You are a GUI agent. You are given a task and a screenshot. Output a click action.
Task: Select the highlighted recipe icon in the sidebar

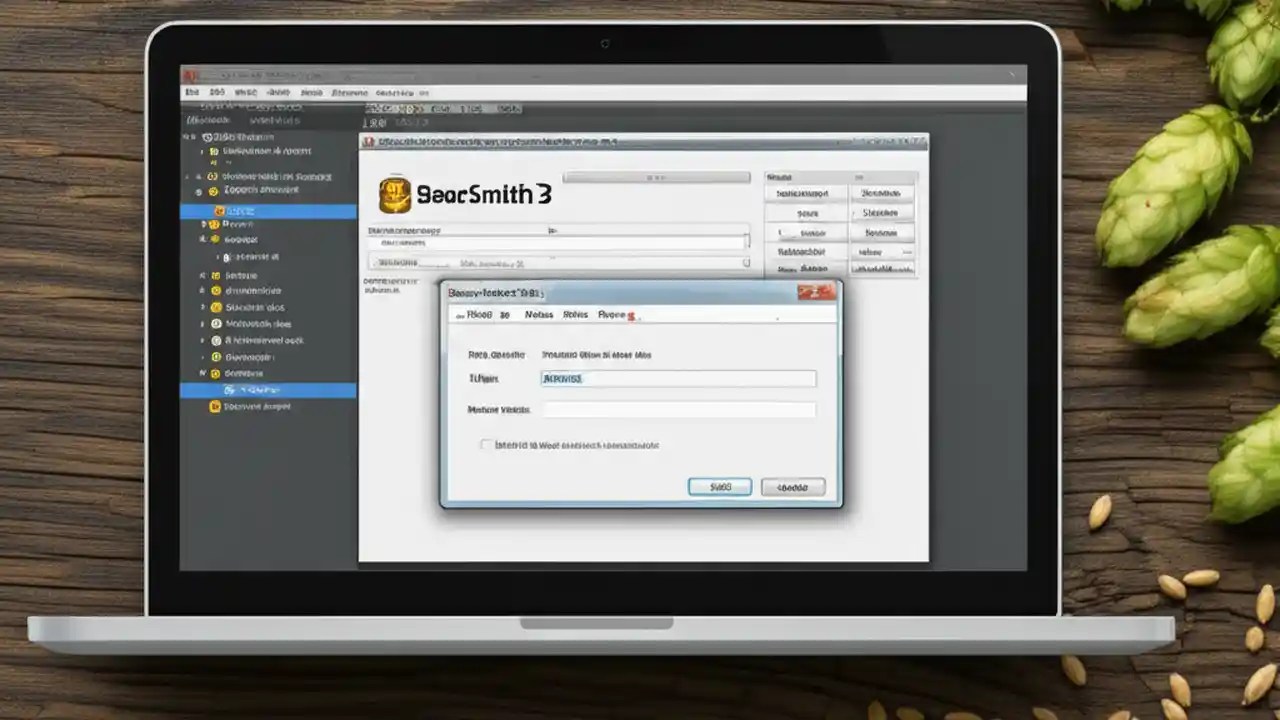(x=219, y=210)
